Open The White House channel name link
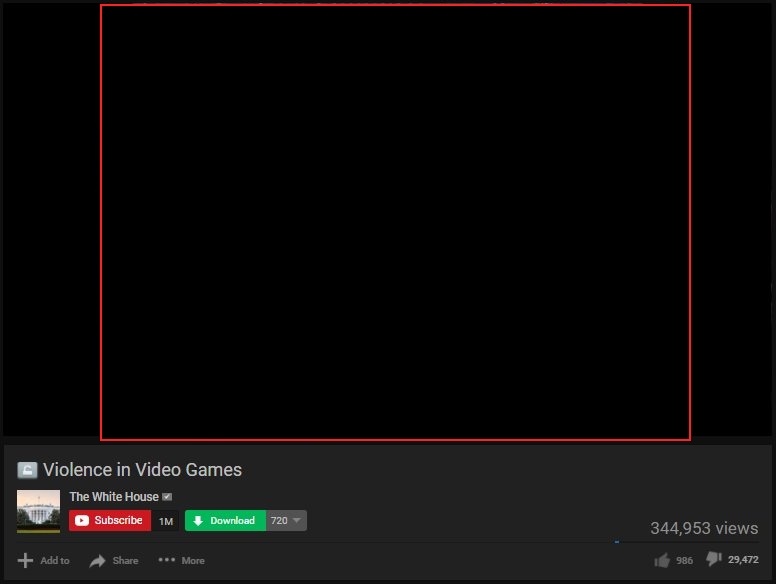This screenshot has width=776, height=584. [x=114, y=496]
